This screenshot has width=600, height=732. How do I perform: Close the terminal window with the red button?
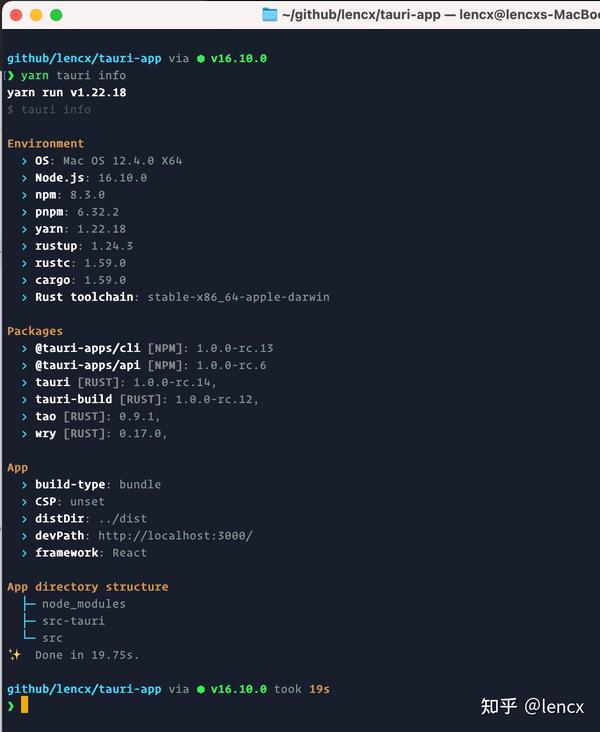click(x=16, y=15)
